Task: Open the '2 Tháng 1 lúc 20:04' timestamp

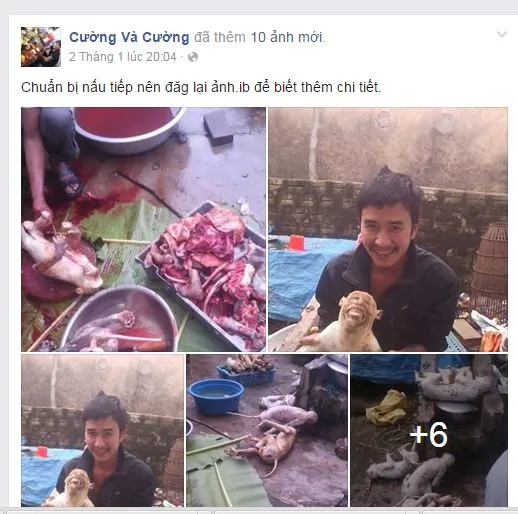Action: (x=123, y=57)
